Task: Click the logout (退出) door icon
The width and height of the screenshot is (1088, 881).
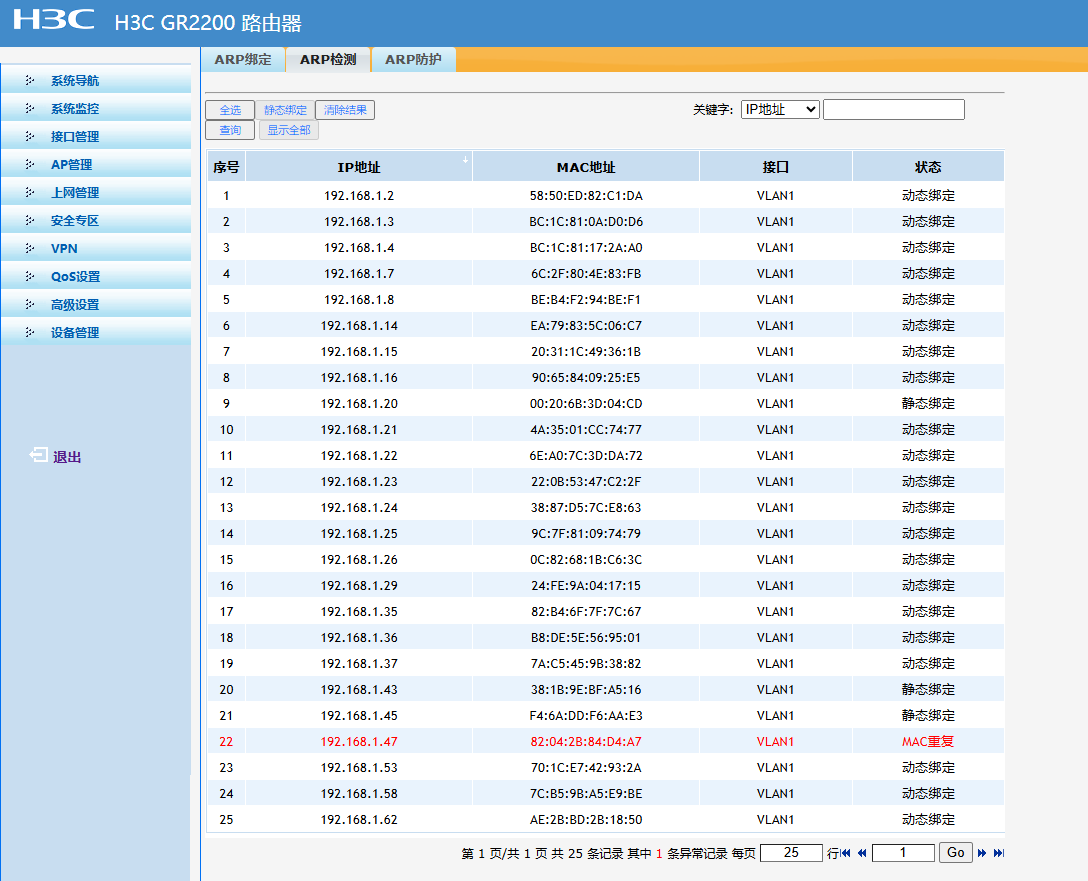Action: click(x=38, y=456)
